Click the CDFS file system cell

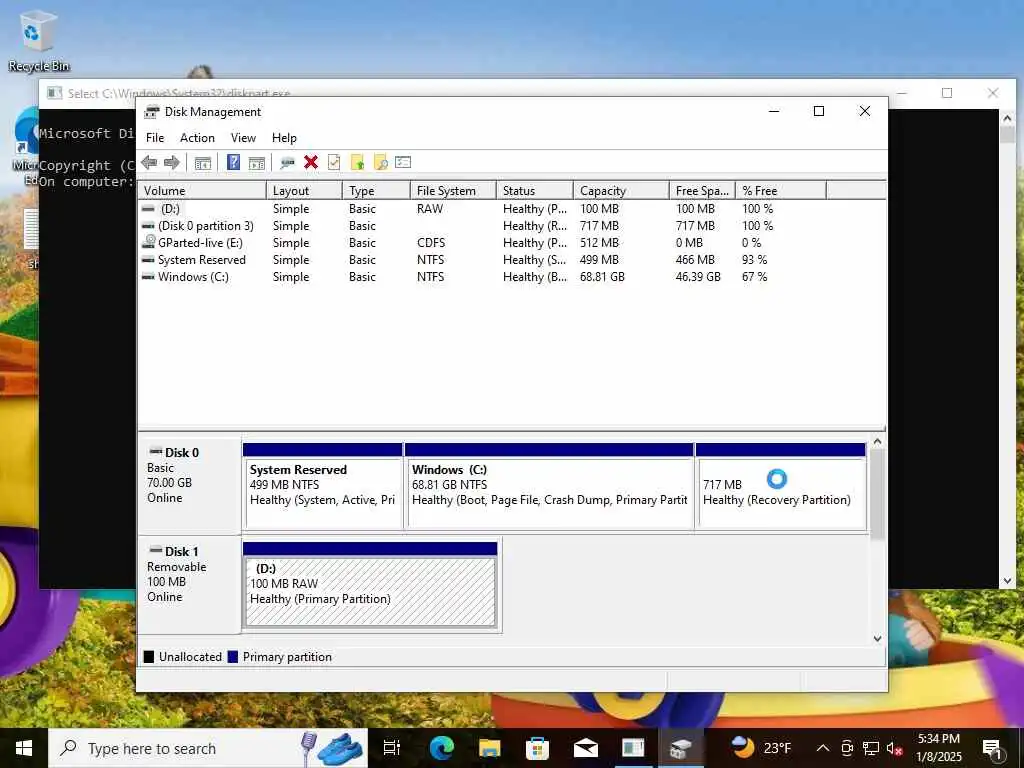coord(431,243)
